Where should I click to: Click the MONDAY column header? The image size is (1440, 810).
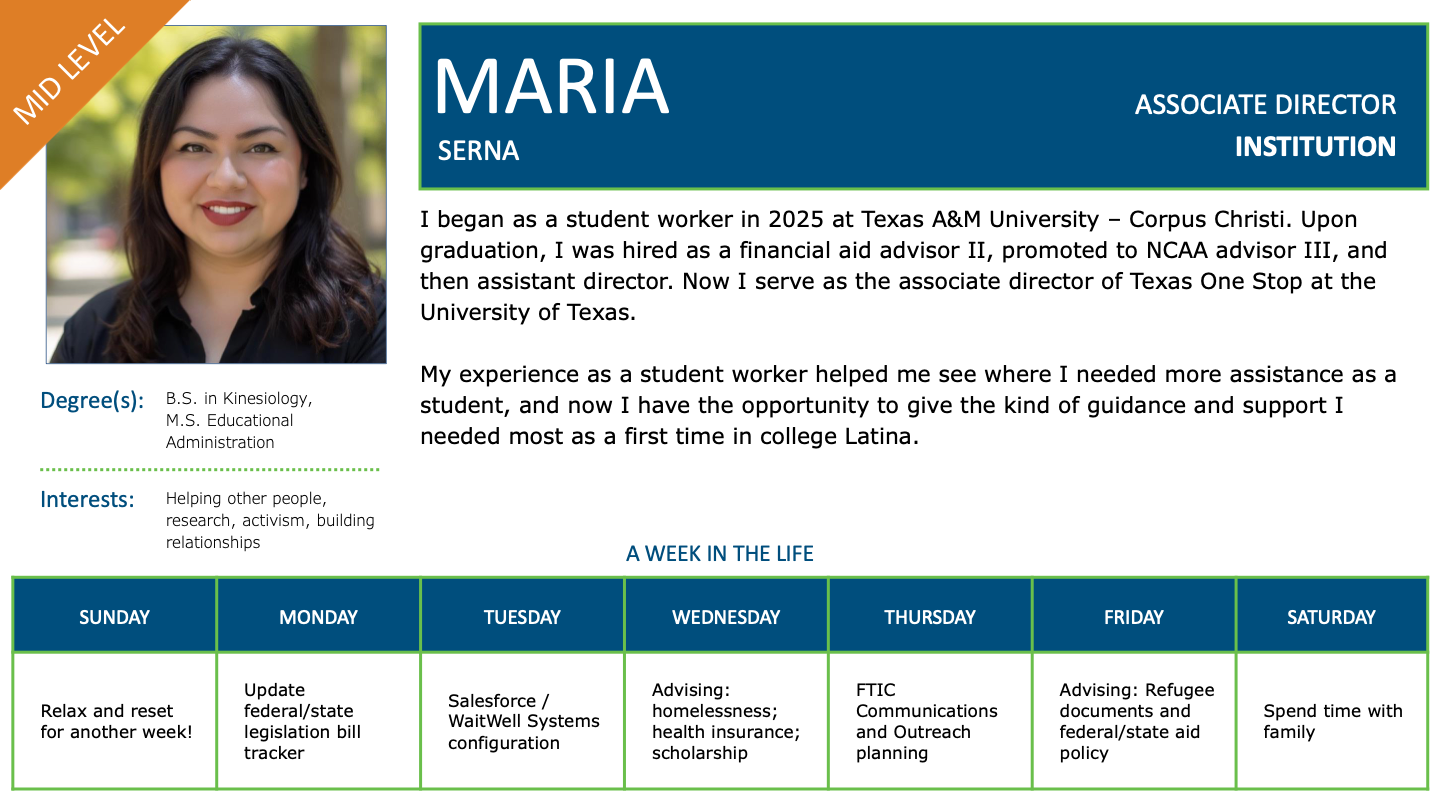pyautogui.click(x=319, y=616)
